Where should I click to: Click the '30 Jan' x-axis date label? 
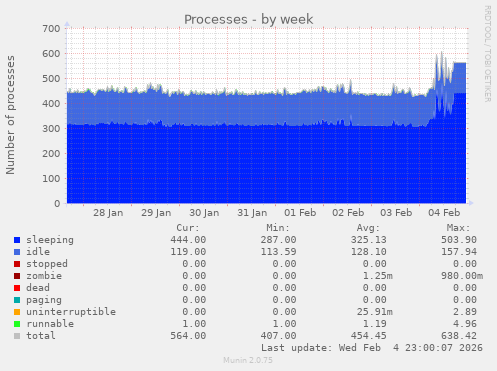point(204,213)
